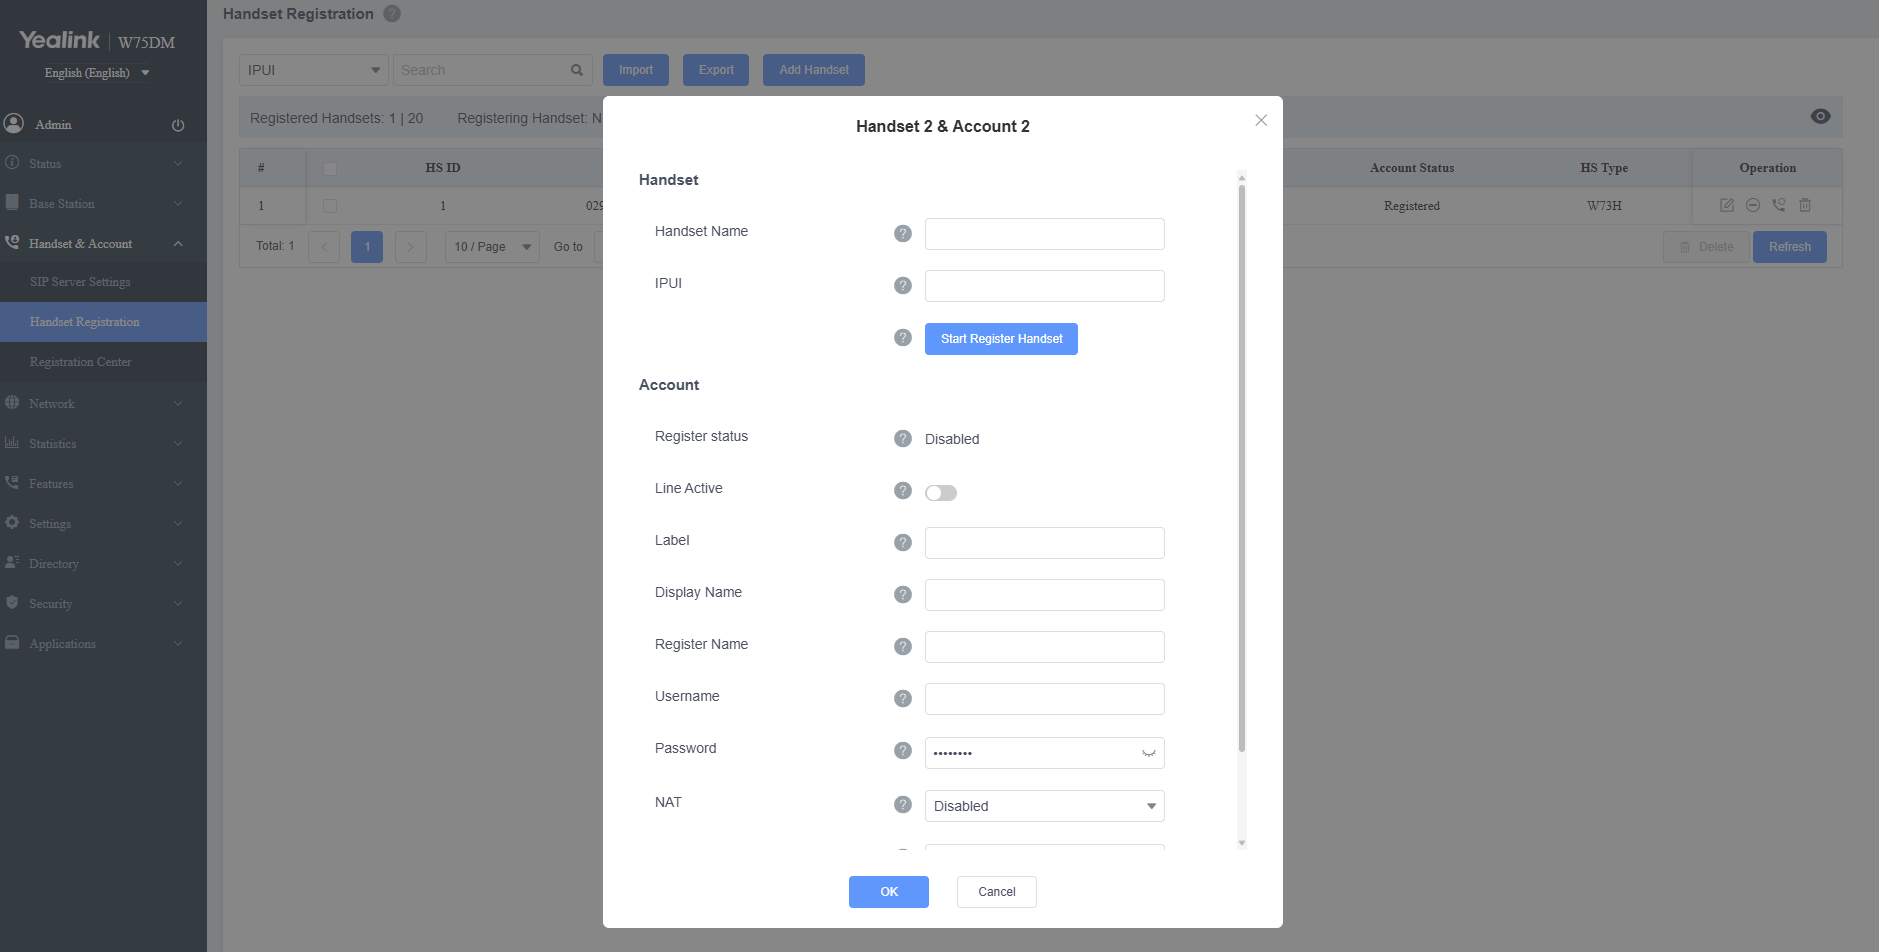Click the power logout icon beside Admin
The width and height of the screenshot is (1879, 952).
click(x=178, y=124)
